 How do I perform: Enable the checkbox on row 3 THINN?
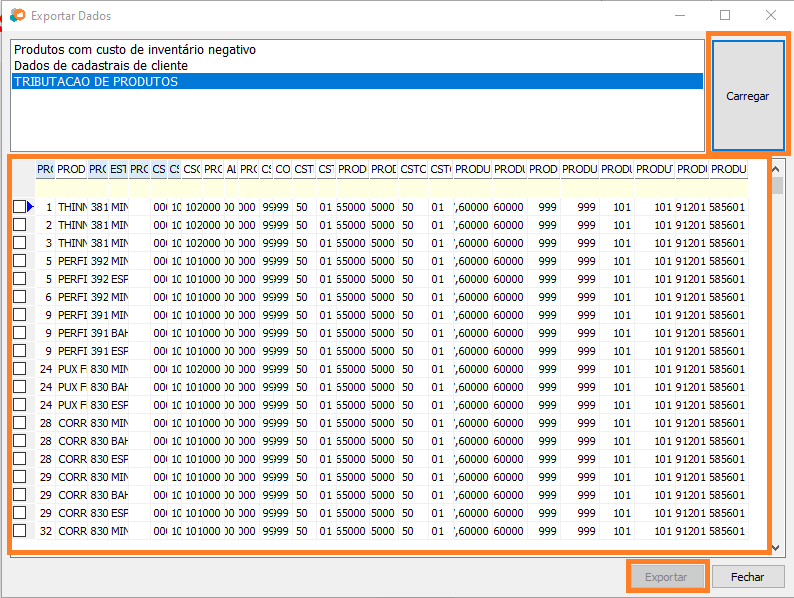click(20, 243)
